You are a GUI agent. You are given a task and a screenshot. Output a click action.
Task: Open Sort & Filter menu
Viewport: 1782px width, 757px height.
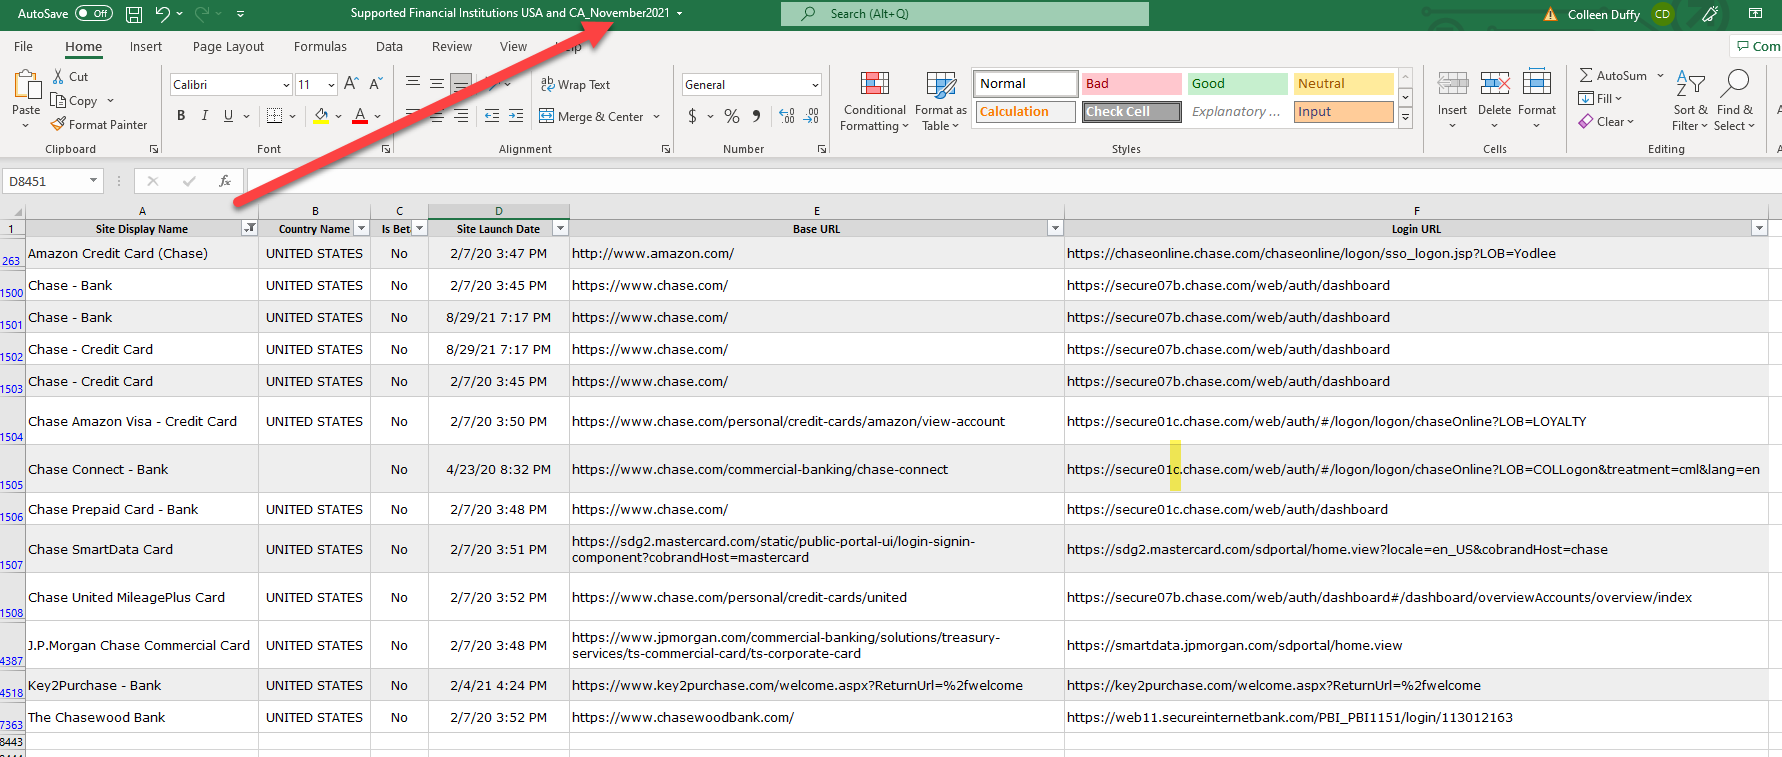click(x=1690, y=100)
